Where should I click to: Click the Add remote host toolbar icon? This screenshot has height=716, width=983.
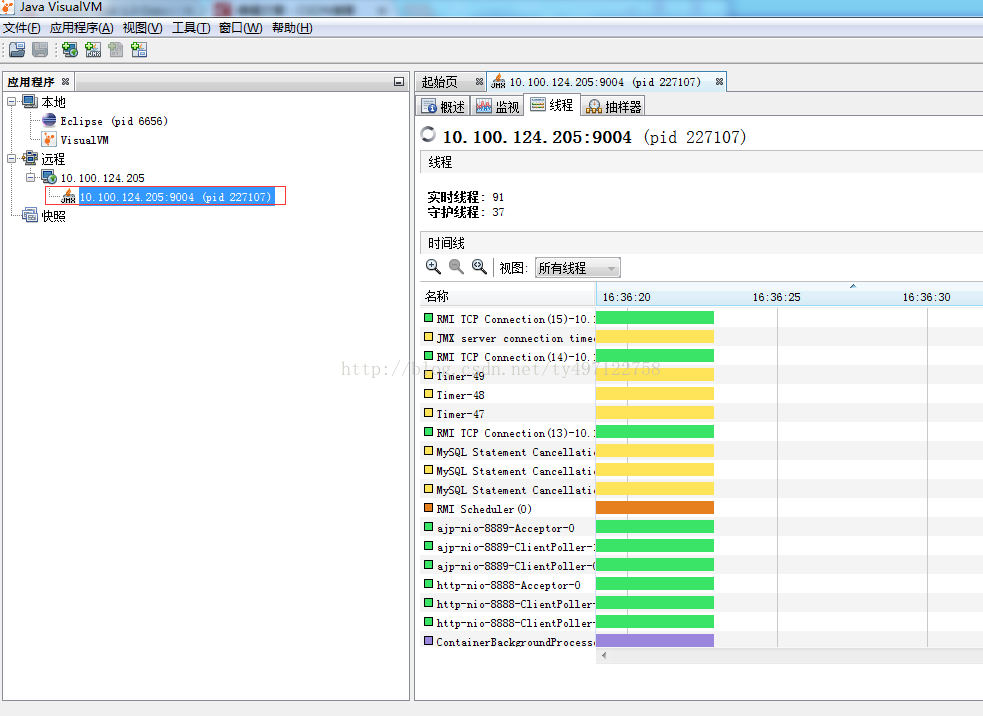(70, 50)
